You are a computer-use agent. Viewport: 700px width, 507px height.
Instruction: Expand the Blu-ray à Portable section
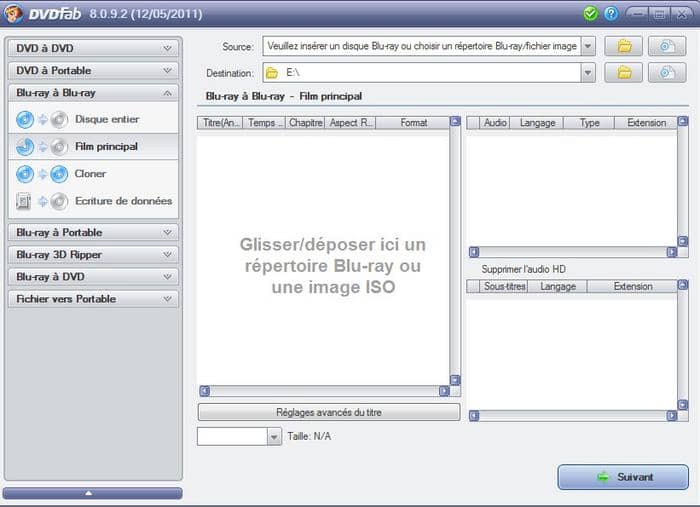point(93,233)
